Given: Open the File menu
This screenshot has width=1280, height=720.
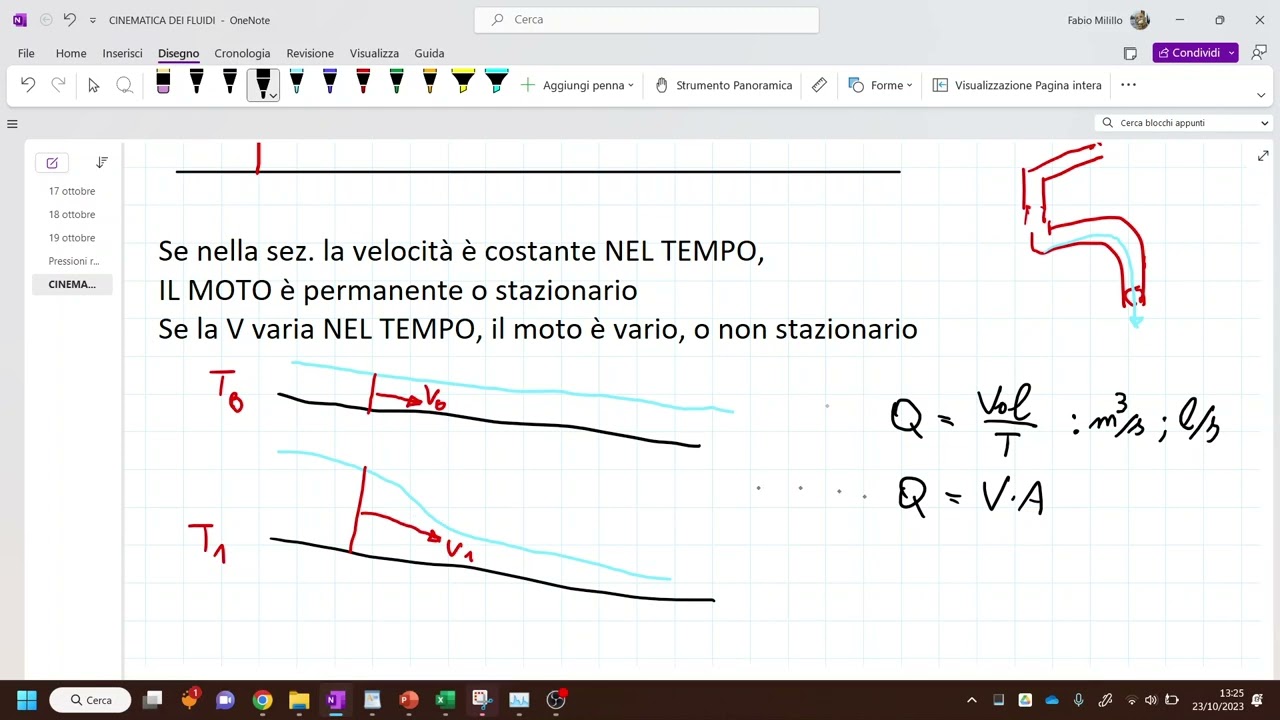Looking at the screenshot, I should pos(26,53).
